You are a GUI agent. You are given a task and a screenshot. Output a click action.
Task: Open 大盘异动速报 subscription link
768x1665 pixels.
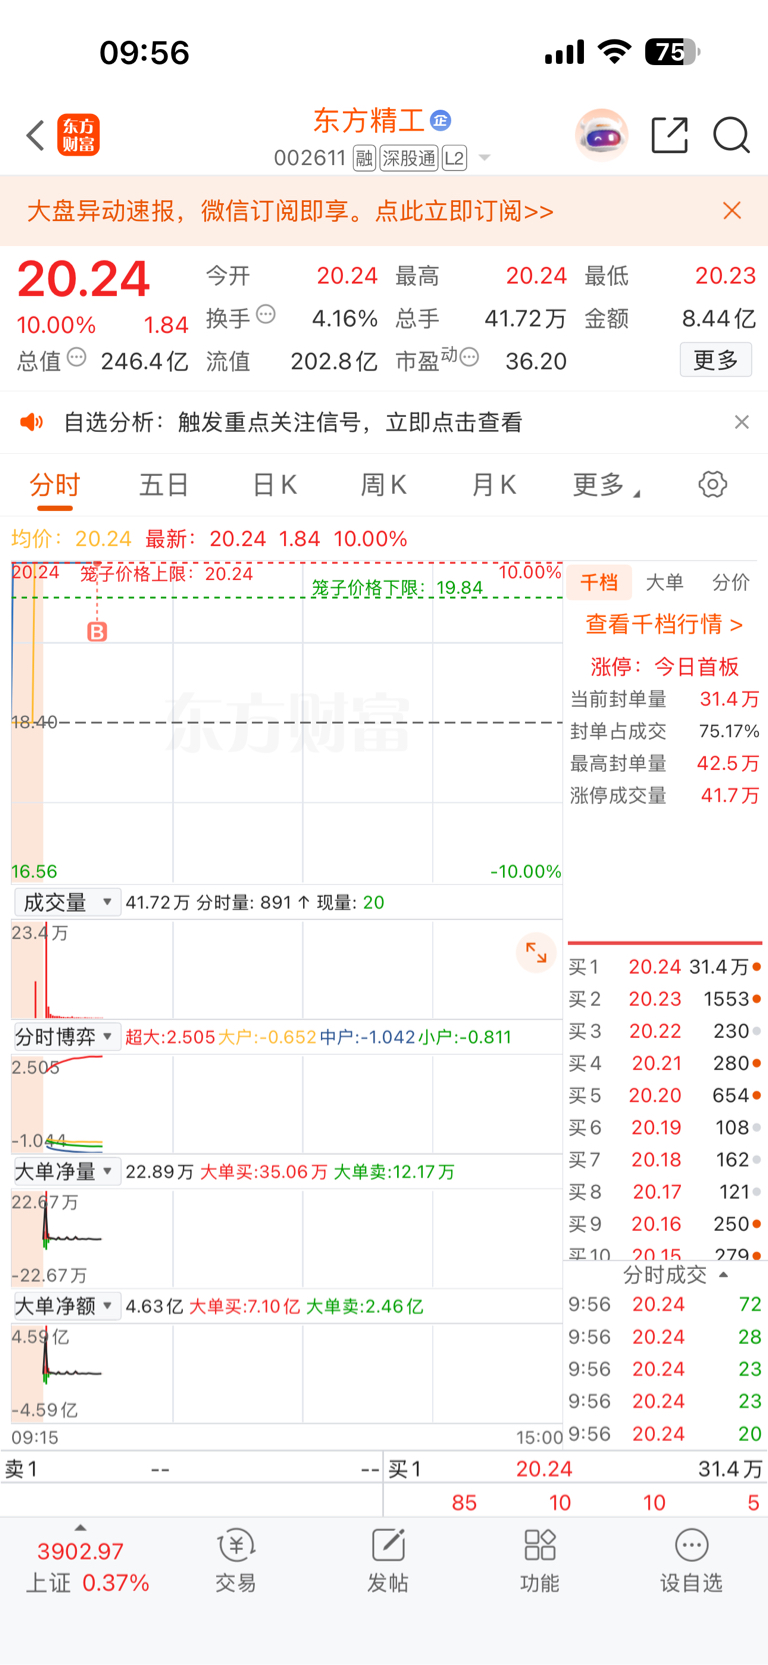pos(290,211)
